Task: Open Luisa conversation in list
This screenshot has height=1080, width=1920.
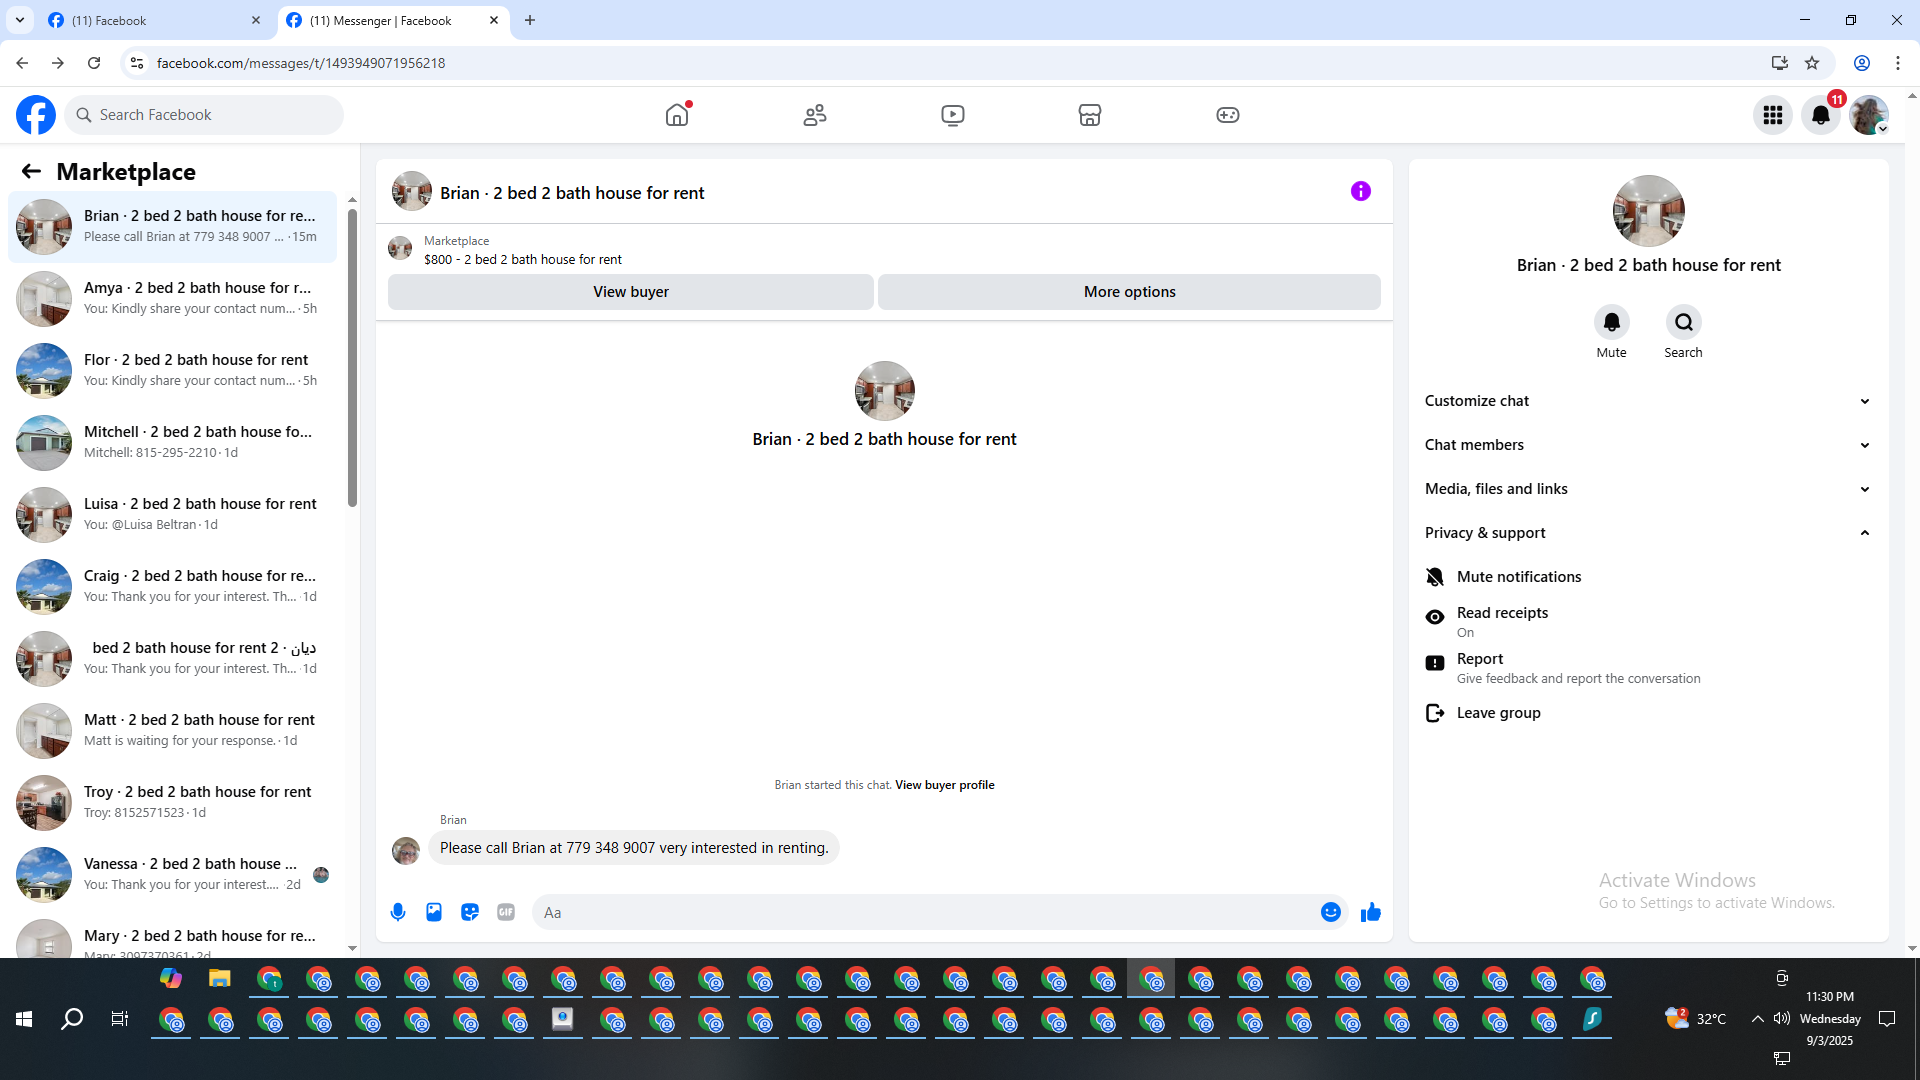Action: click(x=172, y=514)
